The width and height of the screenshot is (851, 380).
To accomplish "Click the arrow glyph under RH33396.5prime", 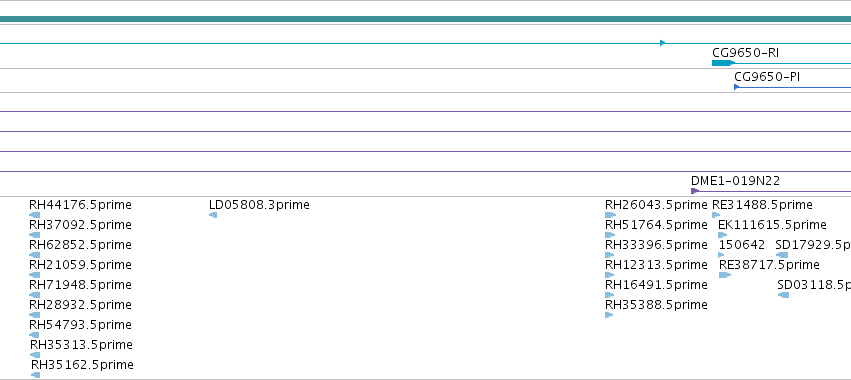I will coord(609,255).
